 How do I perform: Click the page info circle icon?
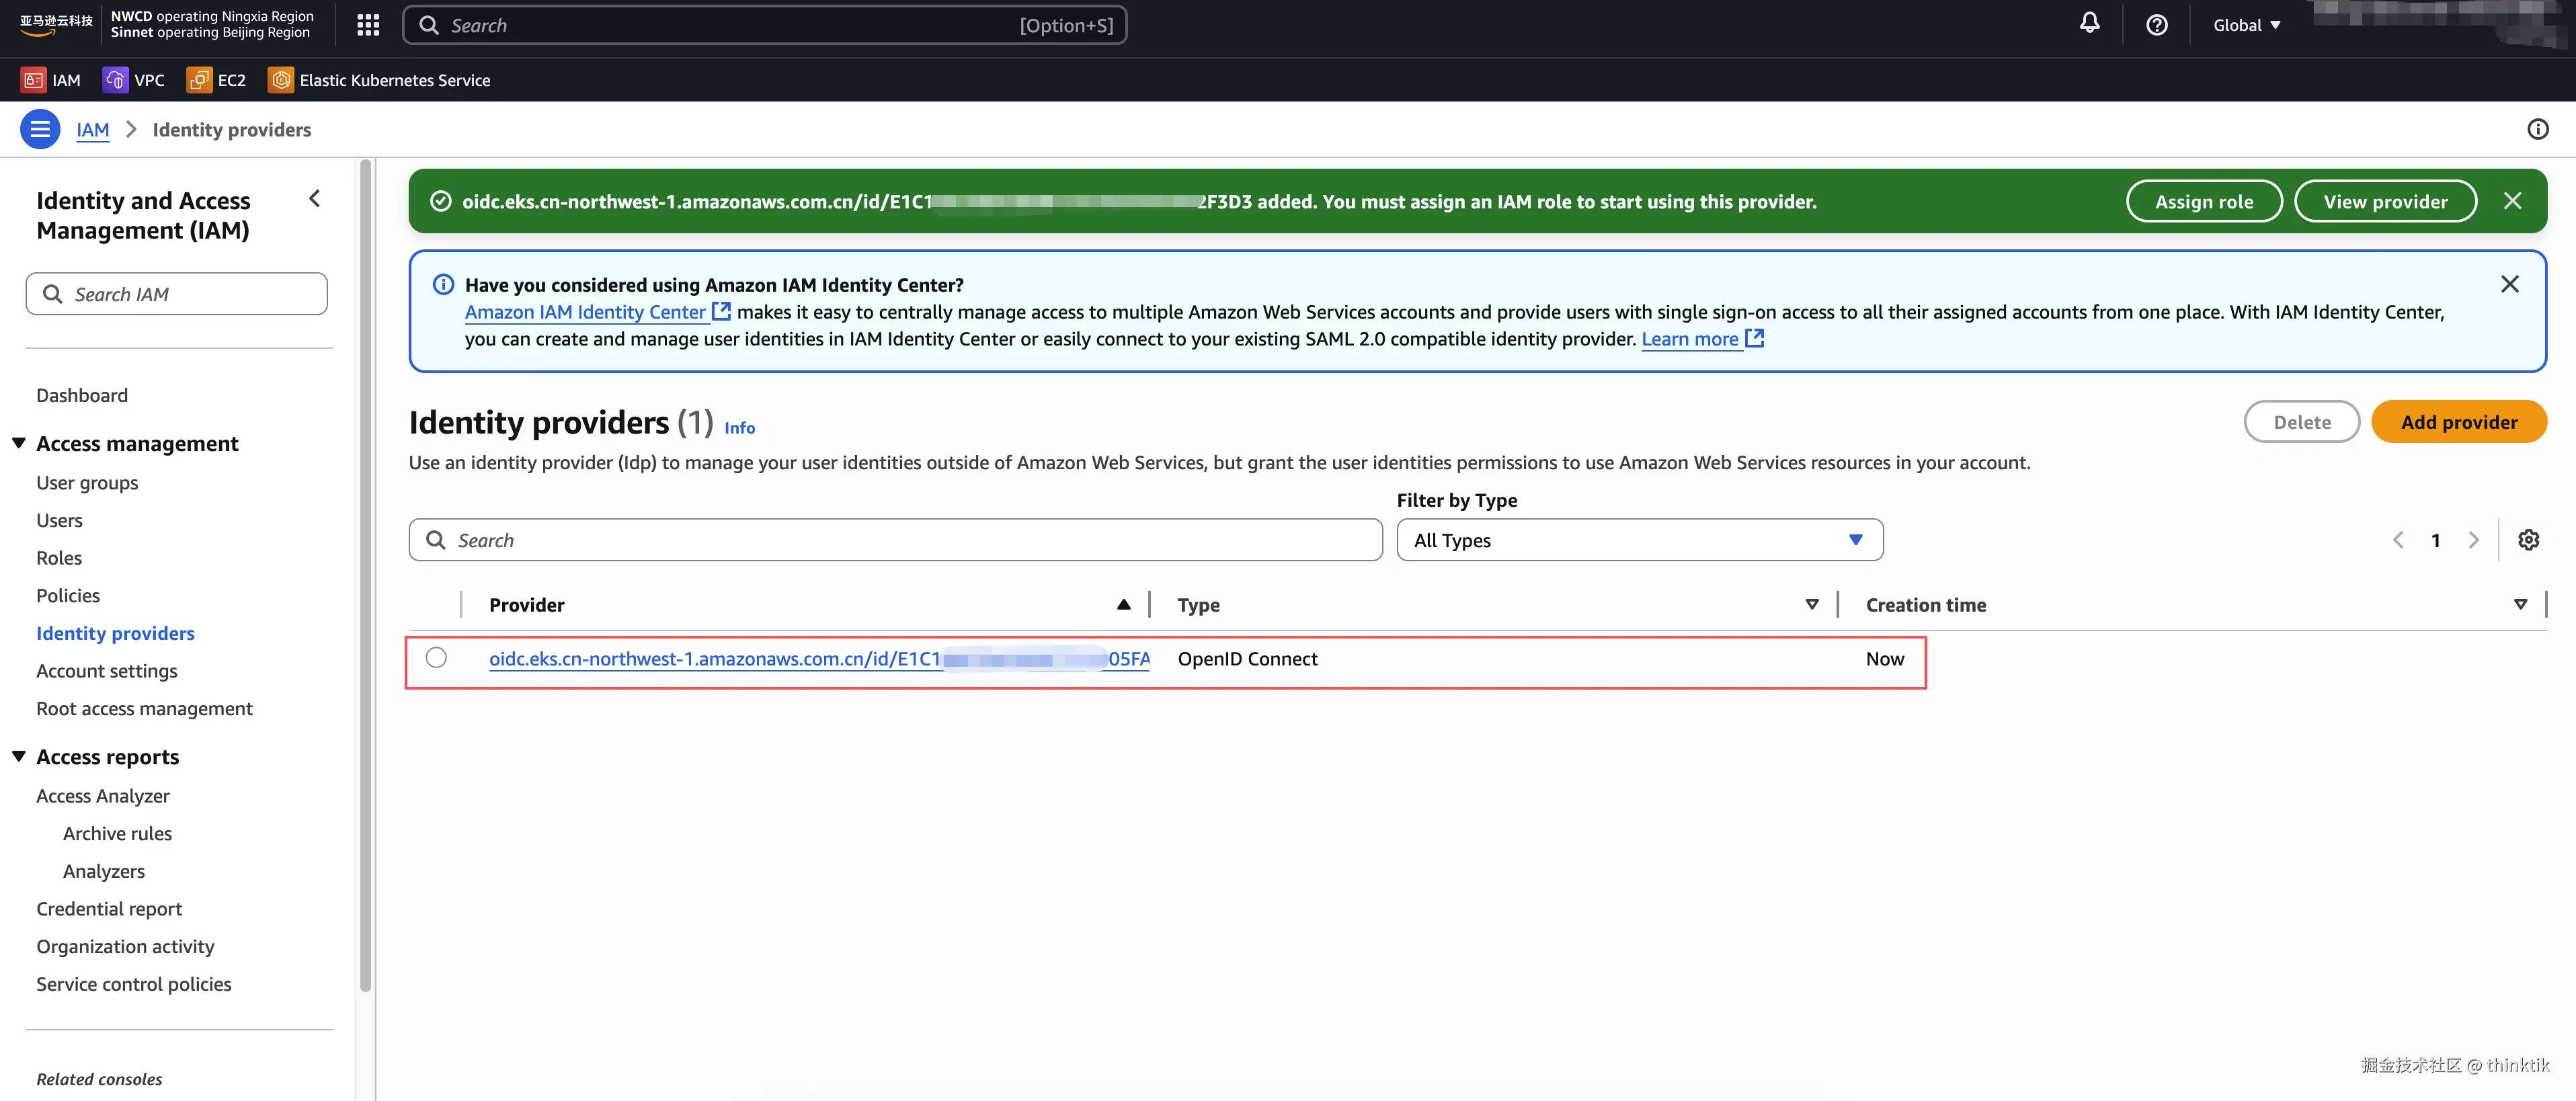pyautogui.click(x=2537, y=129)
